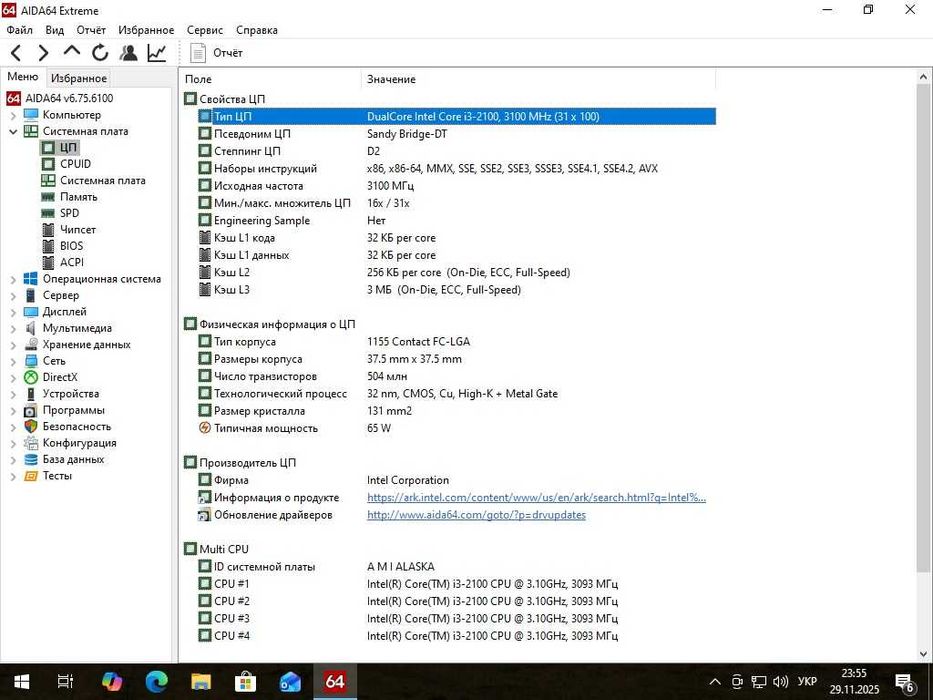
Task: Click the База данных icon
Action: (31, 460)
